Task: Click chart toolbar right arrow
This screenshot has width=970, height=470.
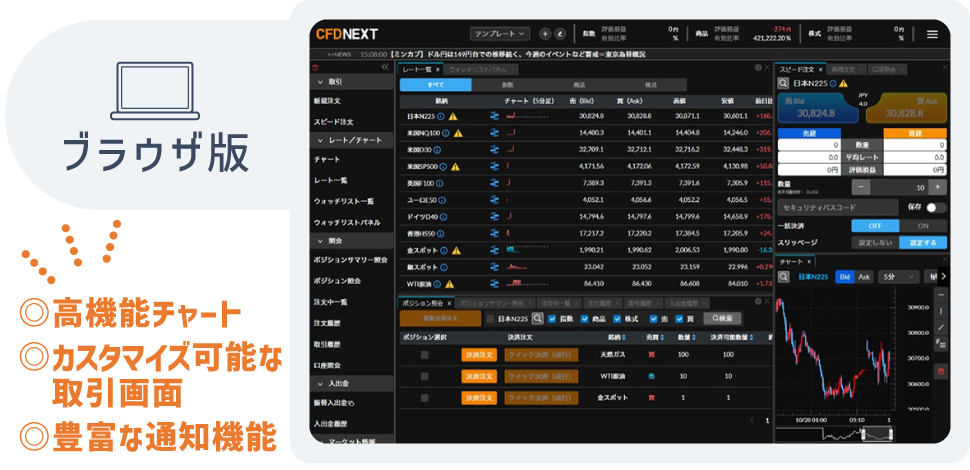Action: 942,276
